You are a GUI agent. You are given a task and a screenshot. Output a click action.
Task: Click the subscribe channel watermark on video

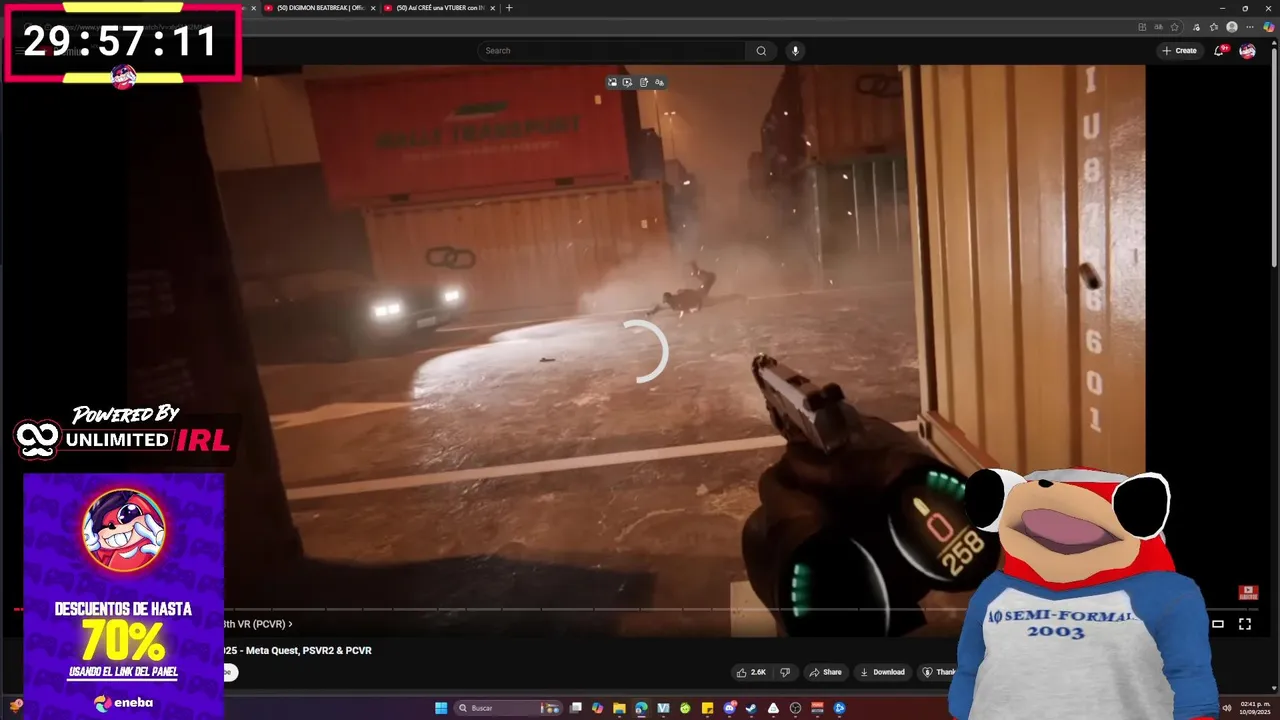click(1248, 593)
